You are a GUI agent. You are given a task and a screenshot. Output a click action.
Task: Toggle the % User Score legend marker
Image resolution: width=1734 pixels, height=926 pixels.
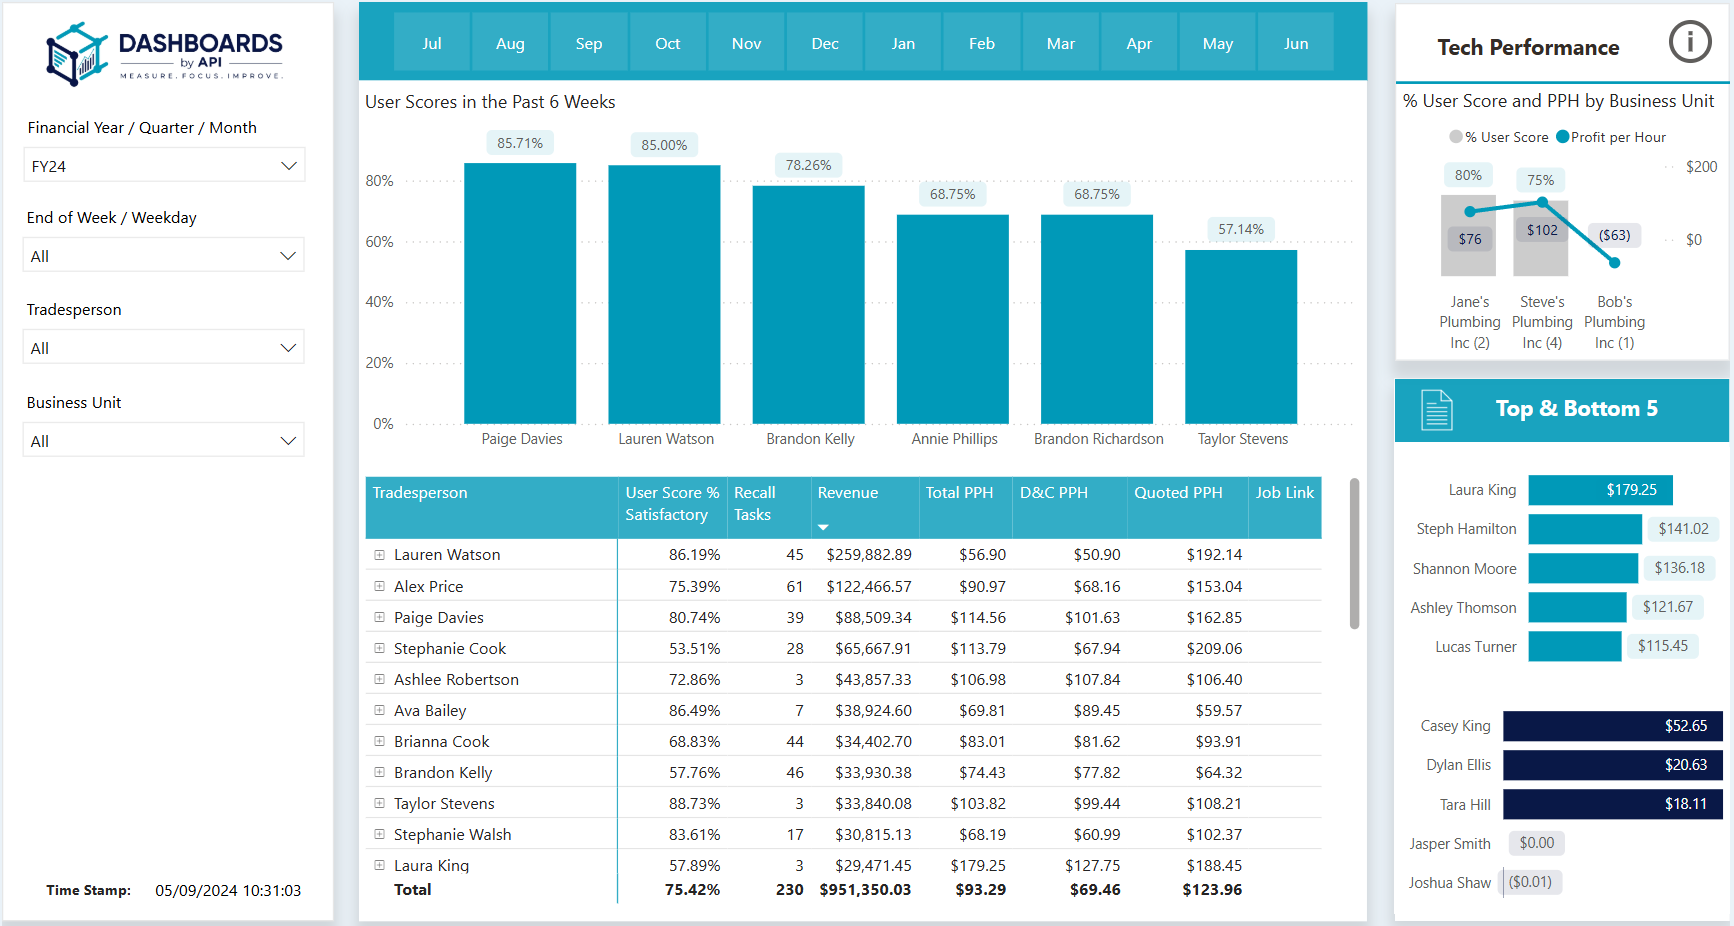[x=1456, y=137]
